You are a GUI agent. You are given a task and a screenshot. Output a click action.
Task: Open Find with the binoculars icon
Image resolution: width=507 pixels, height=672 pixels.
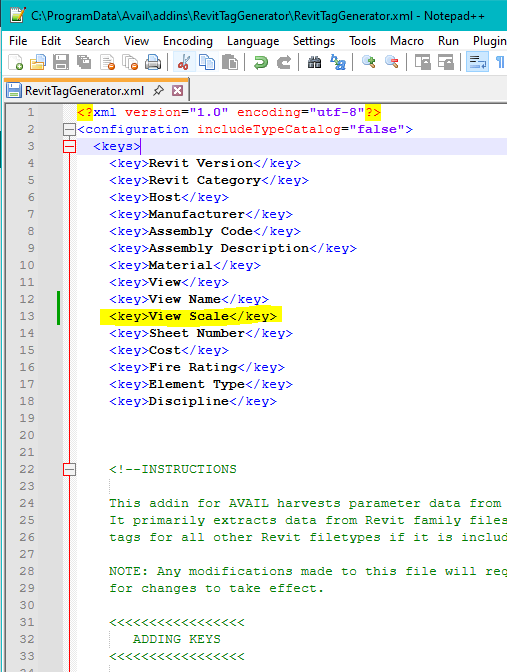pos(314,63)
